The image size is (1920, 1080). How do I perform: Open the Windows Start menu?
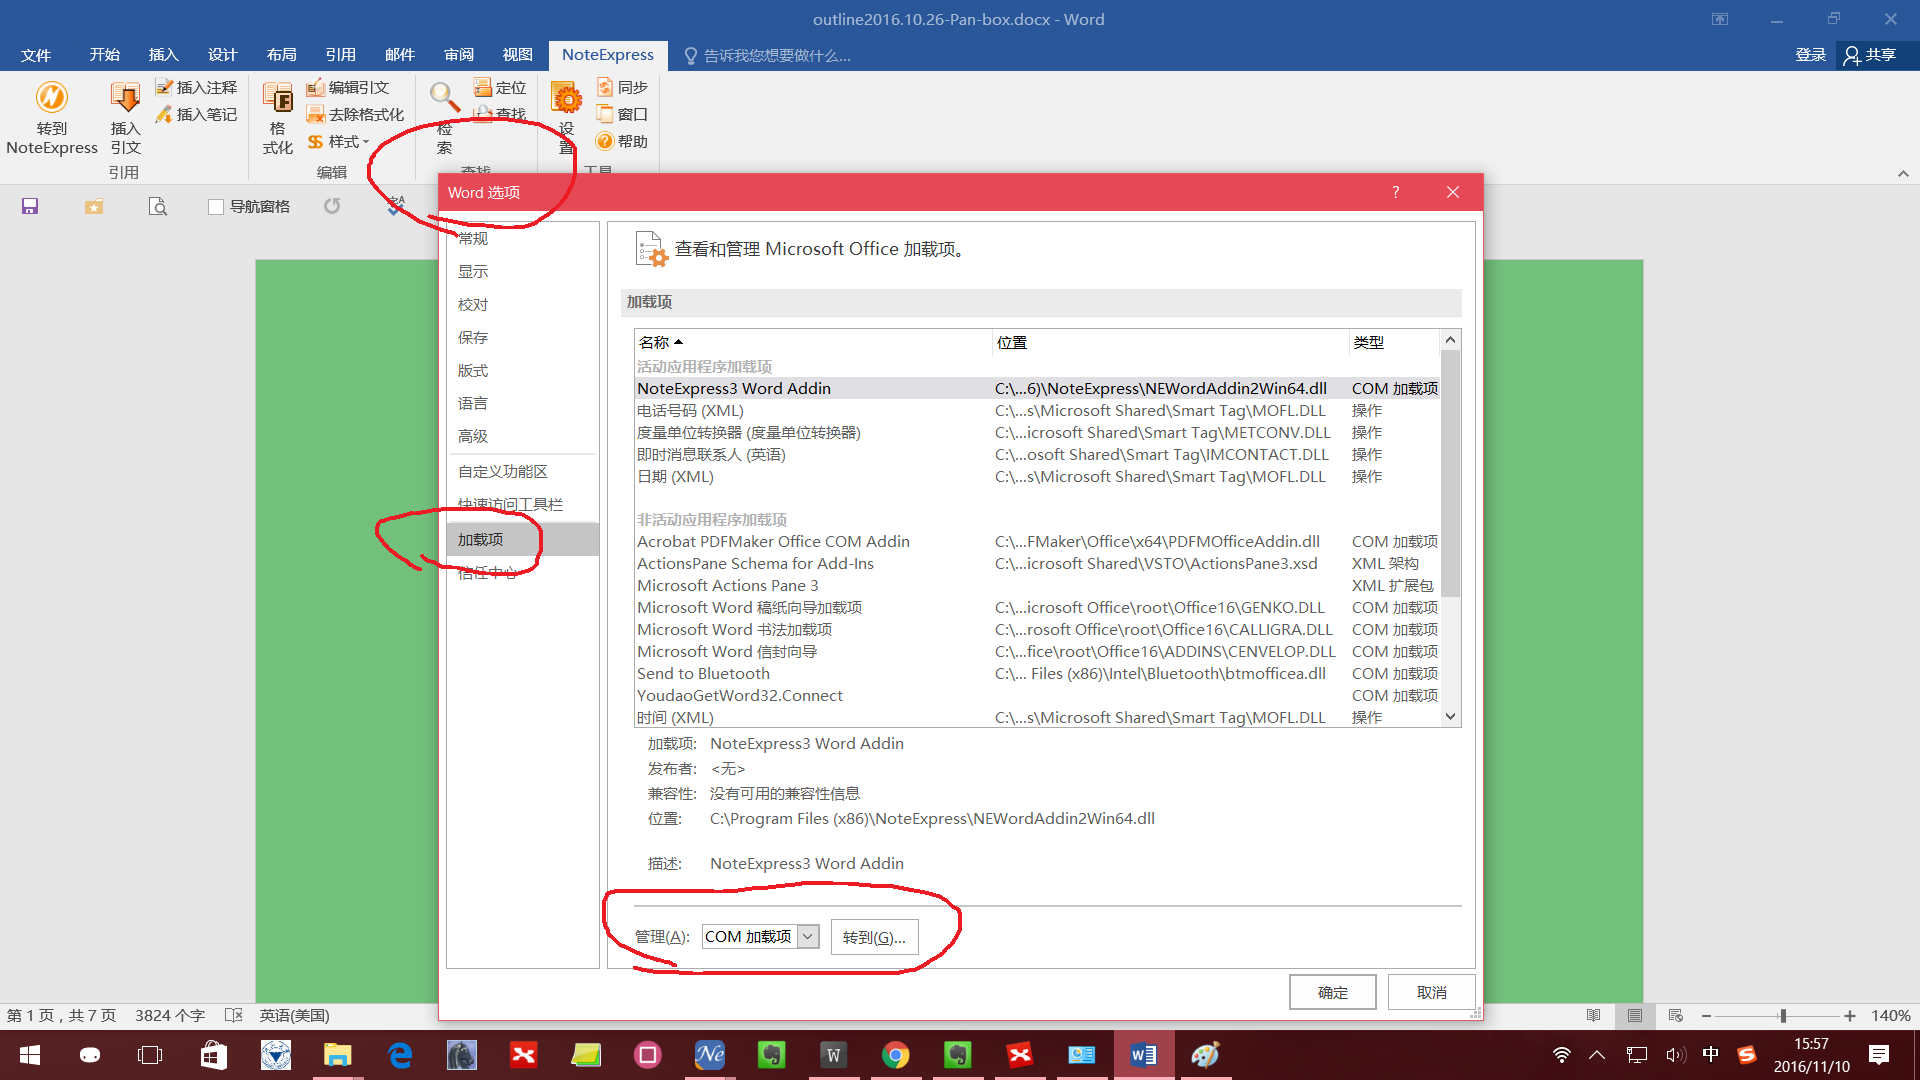[x=30, y=1055]
